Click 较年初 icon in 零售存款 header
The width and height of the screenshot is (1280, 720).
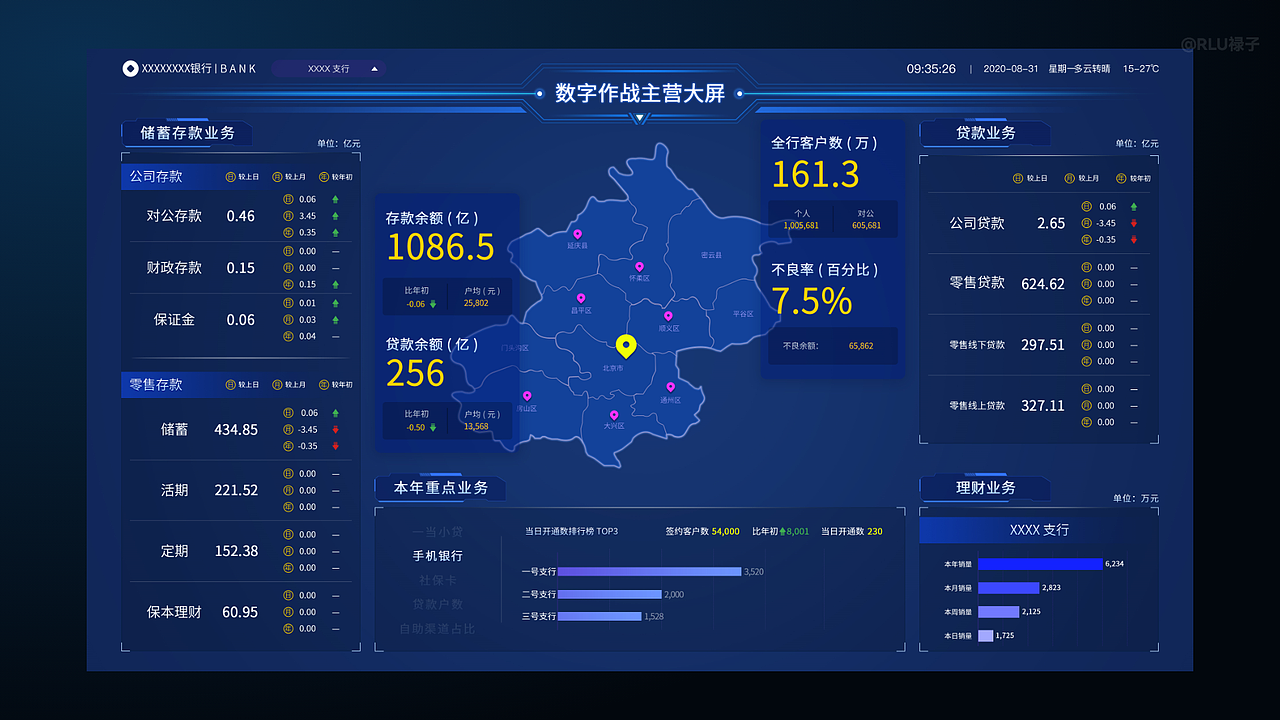click(324, 384)
